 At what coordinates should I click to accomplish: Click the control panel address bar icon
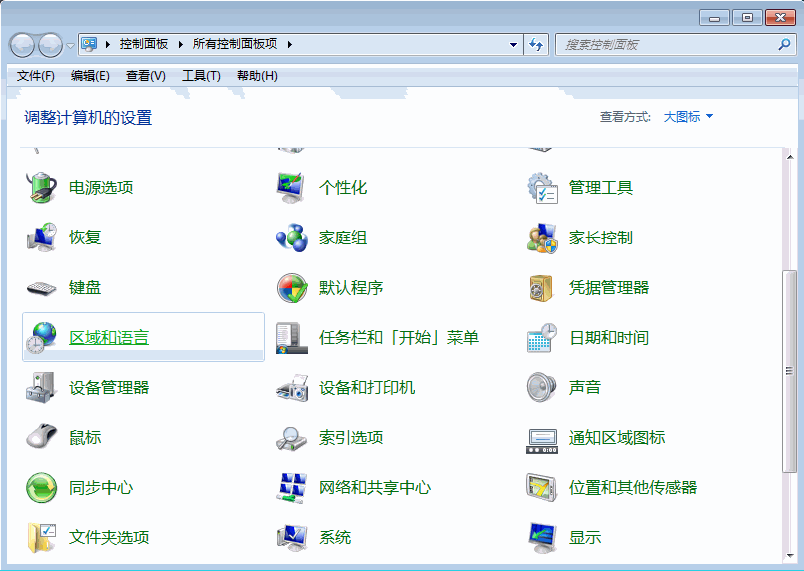coord(89,44)
